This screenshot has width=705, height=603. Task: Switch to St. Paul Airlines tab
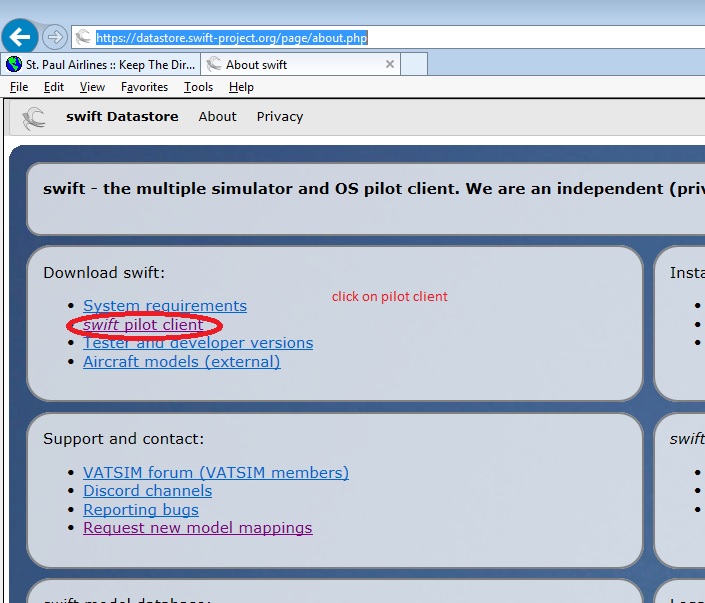click(101, 64)
